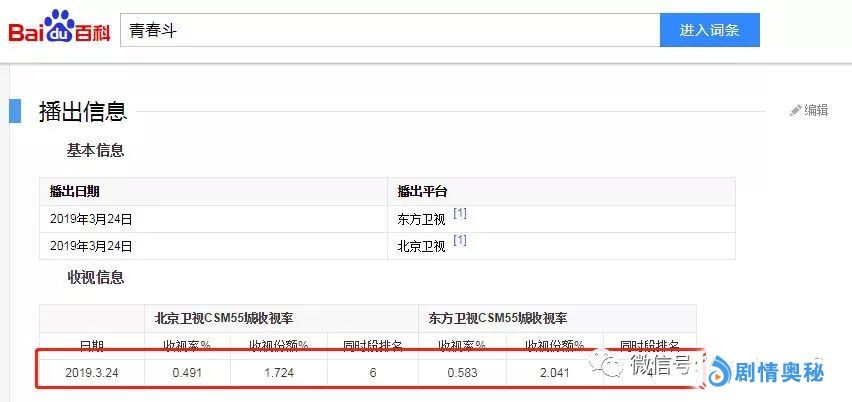
Task: Click the 剧情奥秘 logo icon
Action: (718, 372)
